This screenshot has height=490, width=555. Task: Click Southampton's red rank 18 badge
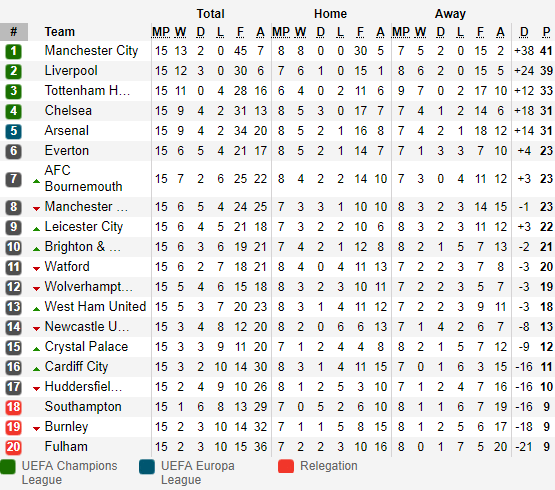pos(13,407)
